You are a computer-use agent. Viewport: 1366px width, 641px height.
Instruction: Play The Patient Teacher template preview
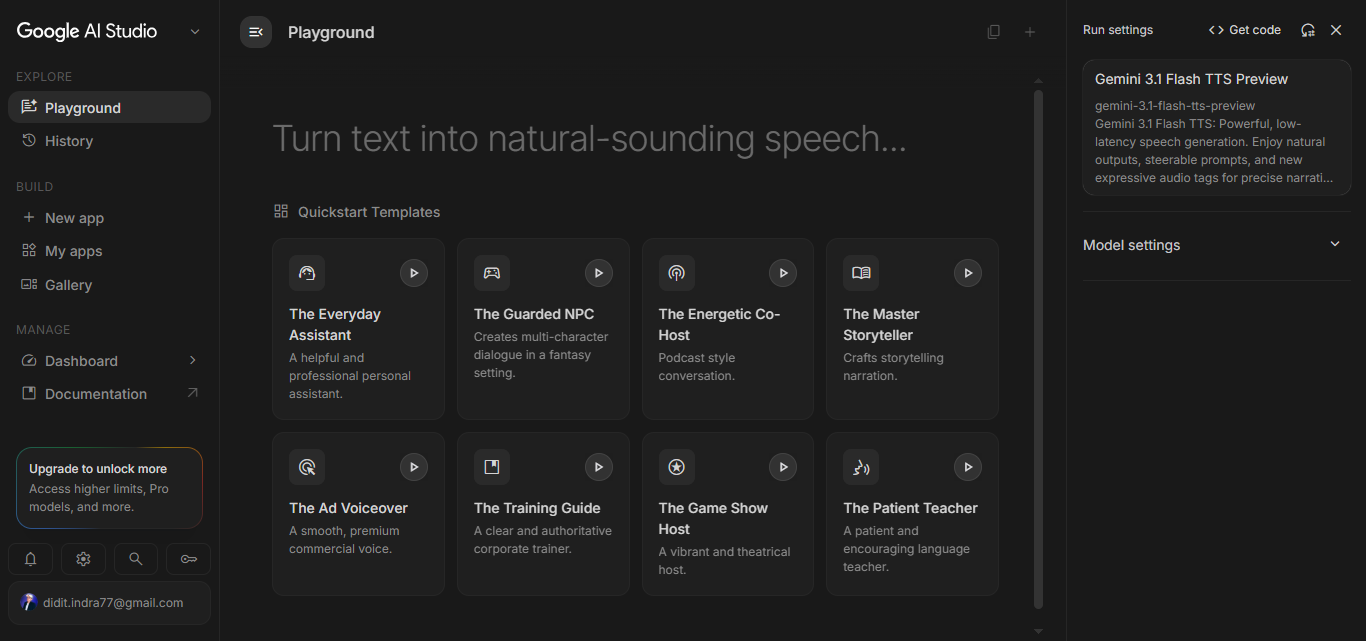tap(967, 466)
